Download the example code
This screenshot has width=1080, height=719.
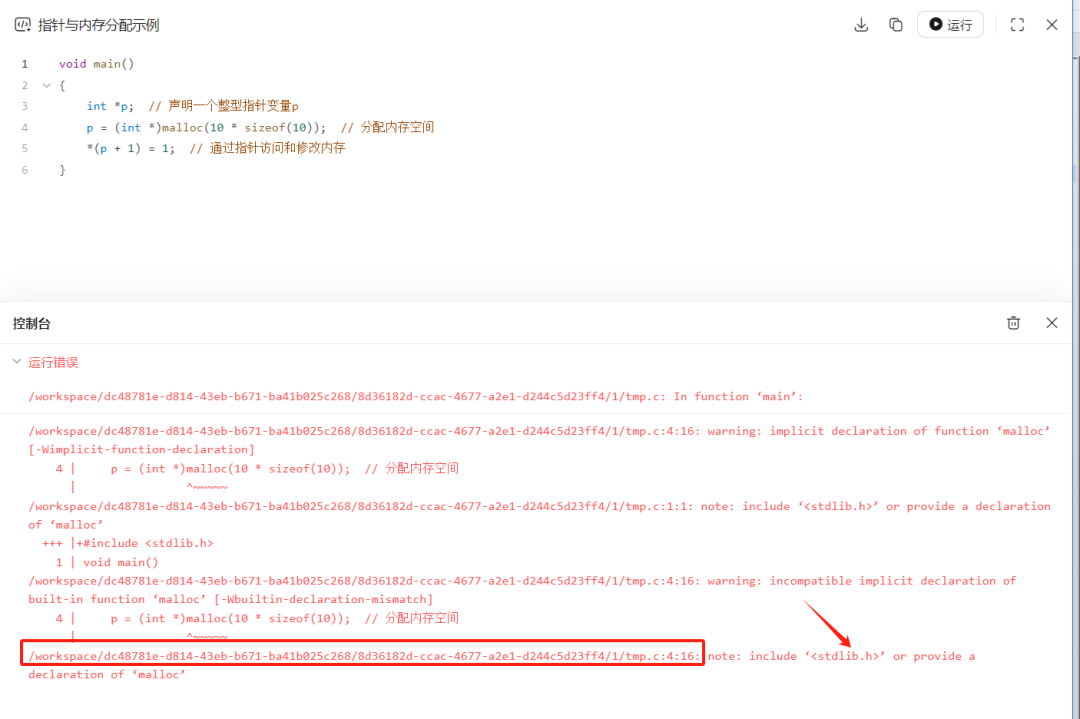click(861, 24)
